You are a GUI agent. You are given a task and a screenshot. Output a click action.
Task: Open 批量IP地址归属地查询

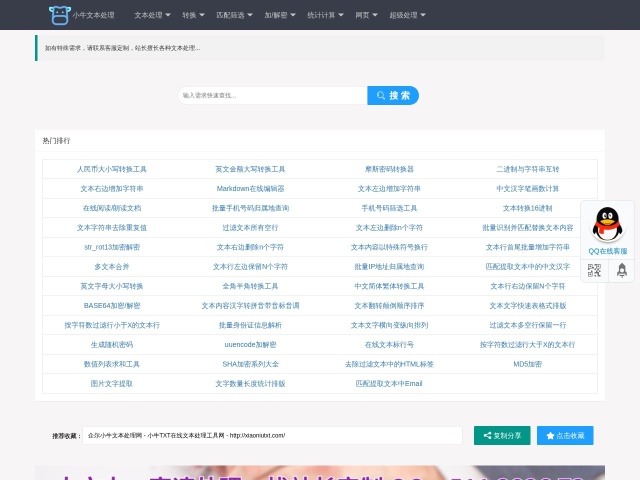389,267
